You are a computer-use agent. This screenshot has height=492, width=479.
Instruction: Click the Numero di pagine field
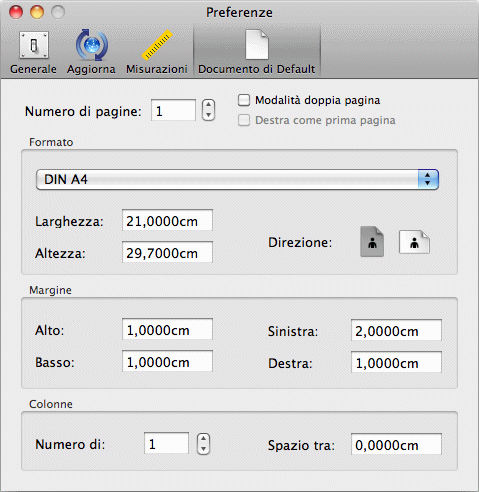173,110
